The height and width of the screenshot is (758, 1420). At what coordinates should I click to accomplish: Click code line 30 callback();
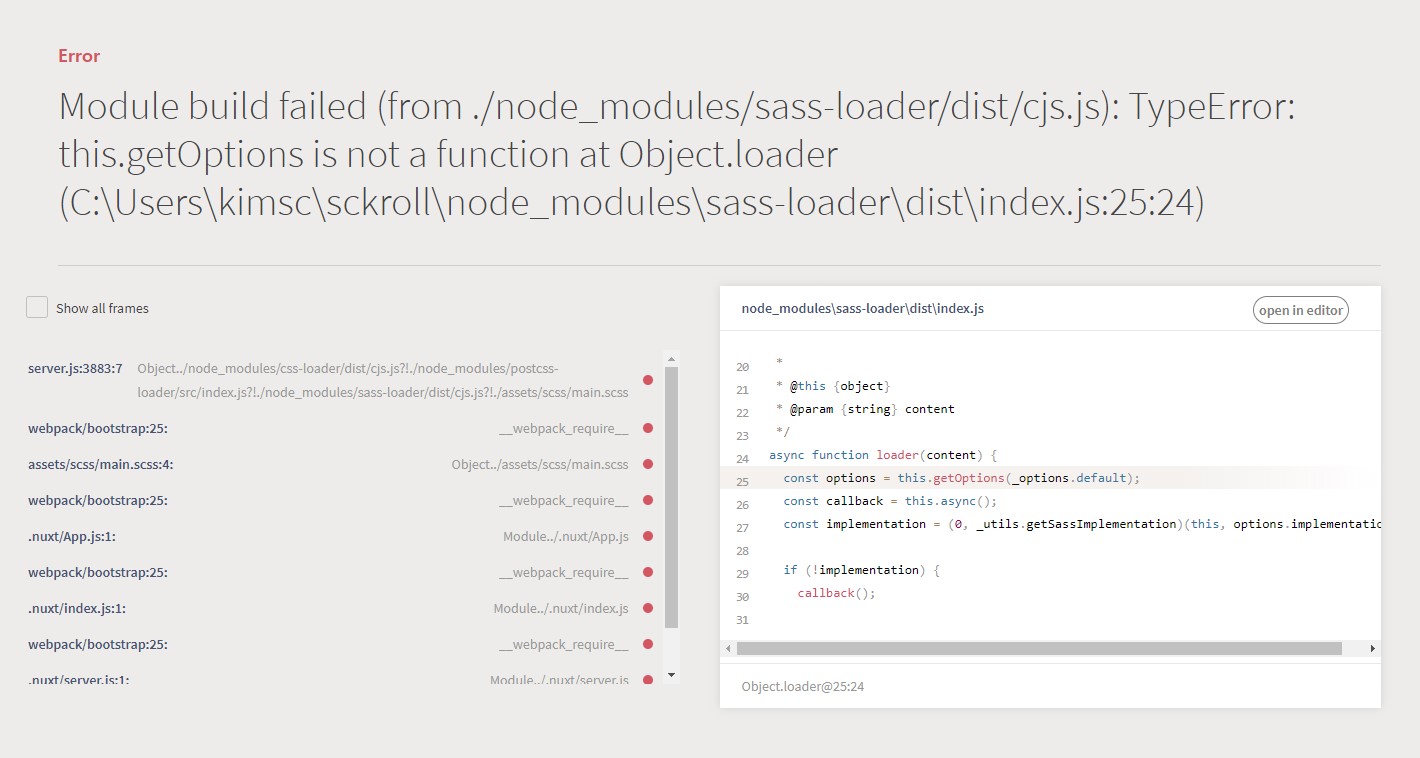836,593
